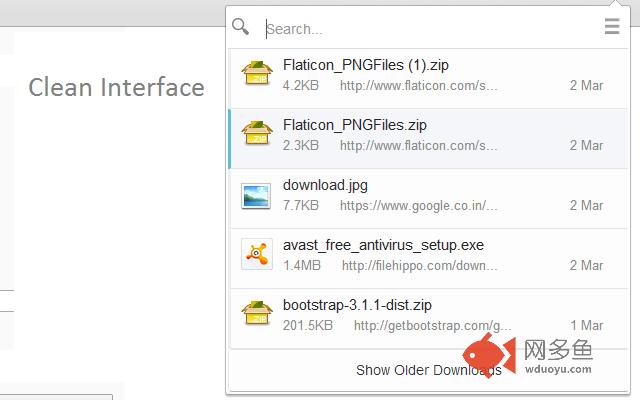Click the 1 Mar date label
This screenshot has width=640, height=400.
(587, 326)
